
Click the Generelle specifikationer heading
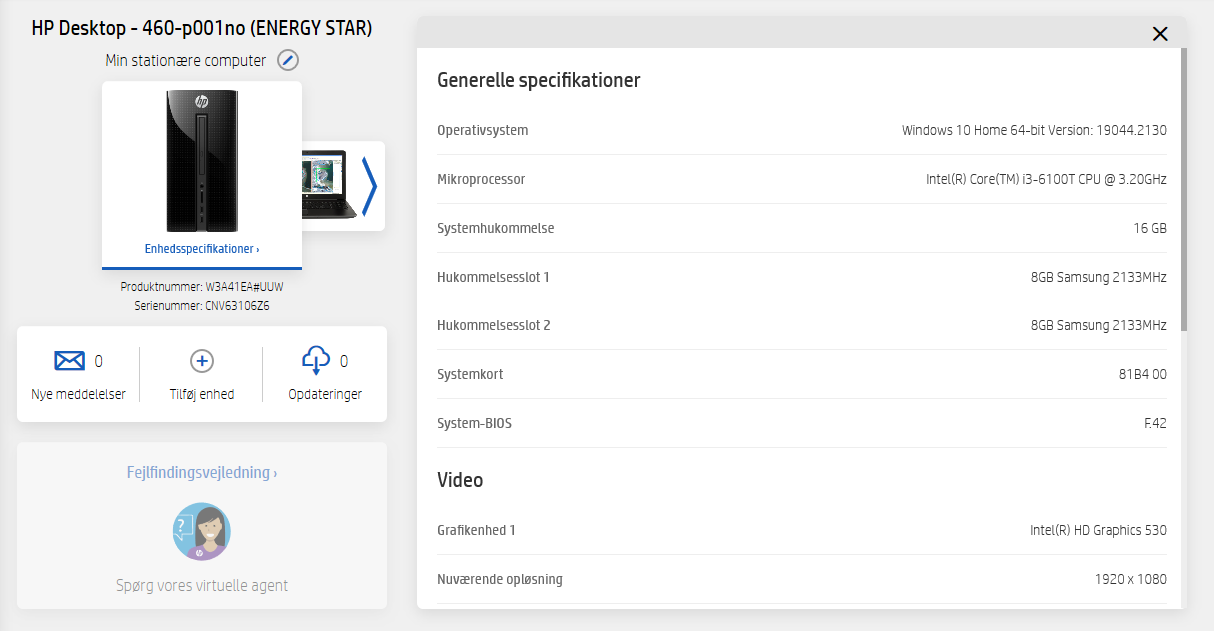(x=539, y=80)
